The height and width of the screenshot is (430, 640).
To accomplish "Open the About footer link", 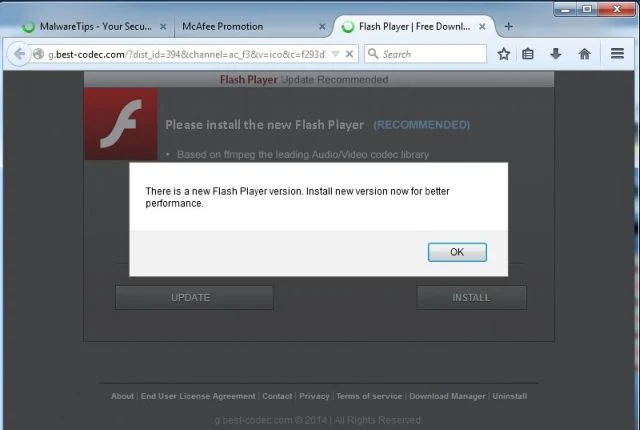I will tap(122, 396).
